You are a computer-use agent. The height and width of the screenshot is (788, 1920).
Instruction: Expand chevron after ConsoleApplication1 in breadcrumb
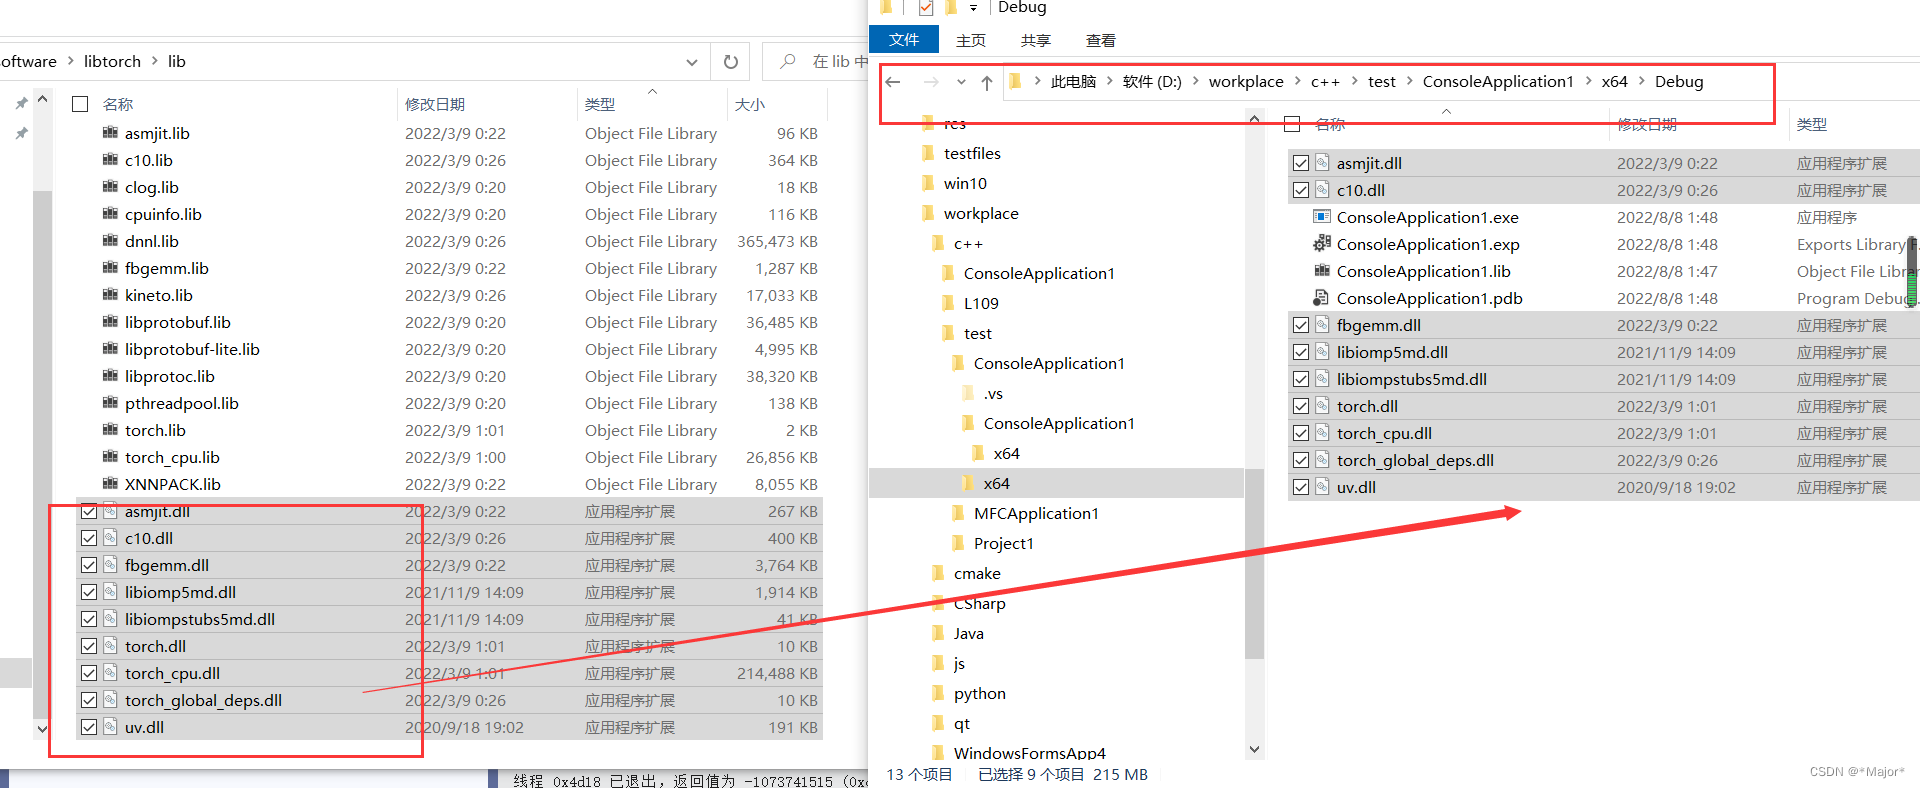pyautogui.click(x=1588, y=81)
